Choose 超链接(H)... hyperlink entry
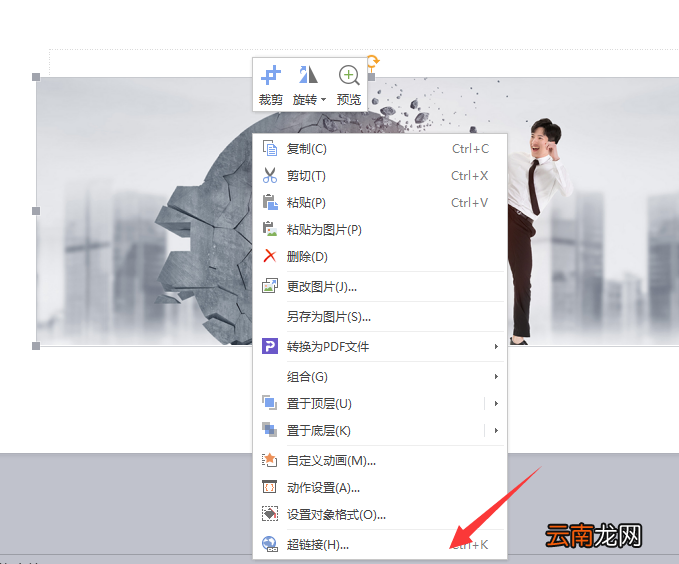The height and width of the screenshot is (564, 679). 379,545
